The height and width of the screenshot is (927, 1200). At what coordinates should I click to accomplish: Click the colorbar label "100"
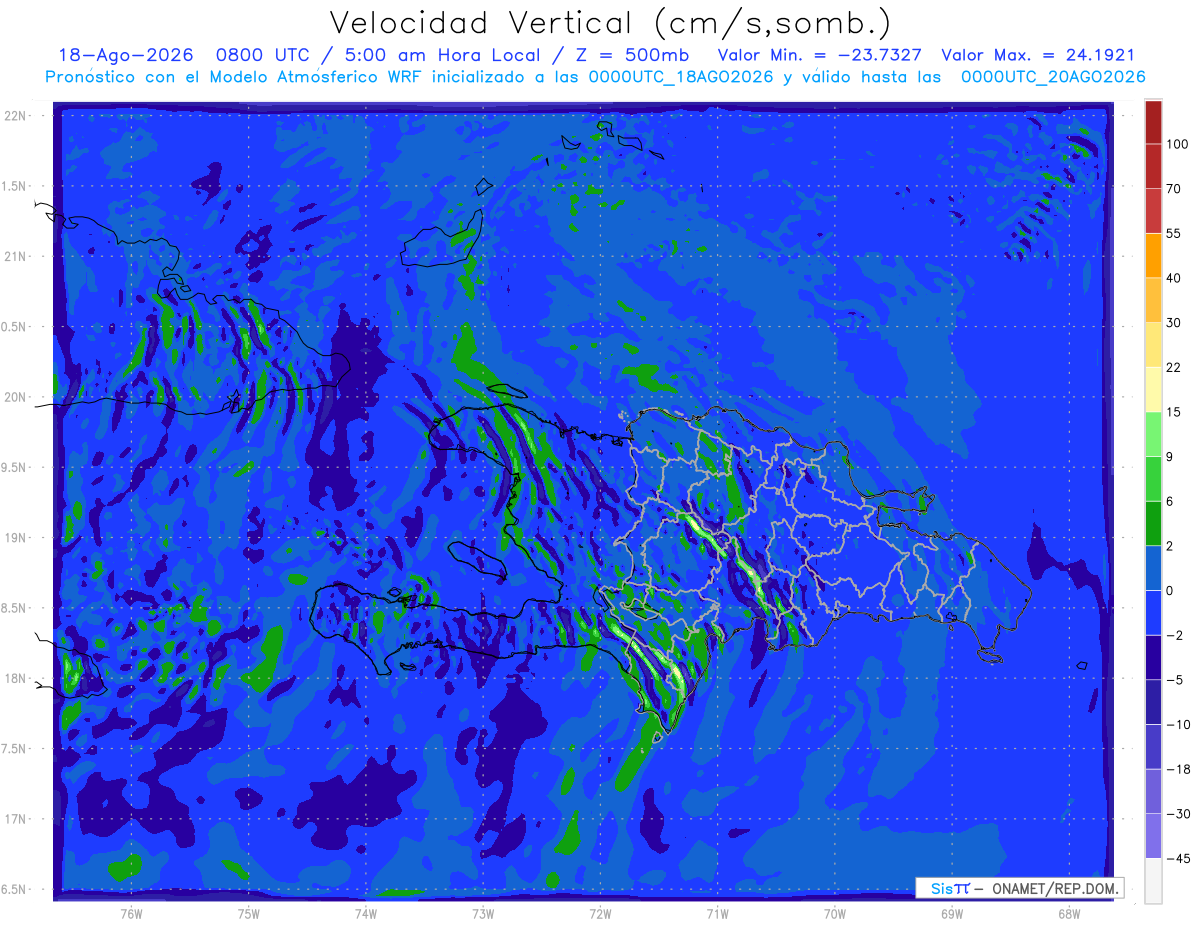pyautogui.click(x=1177, y=144)
